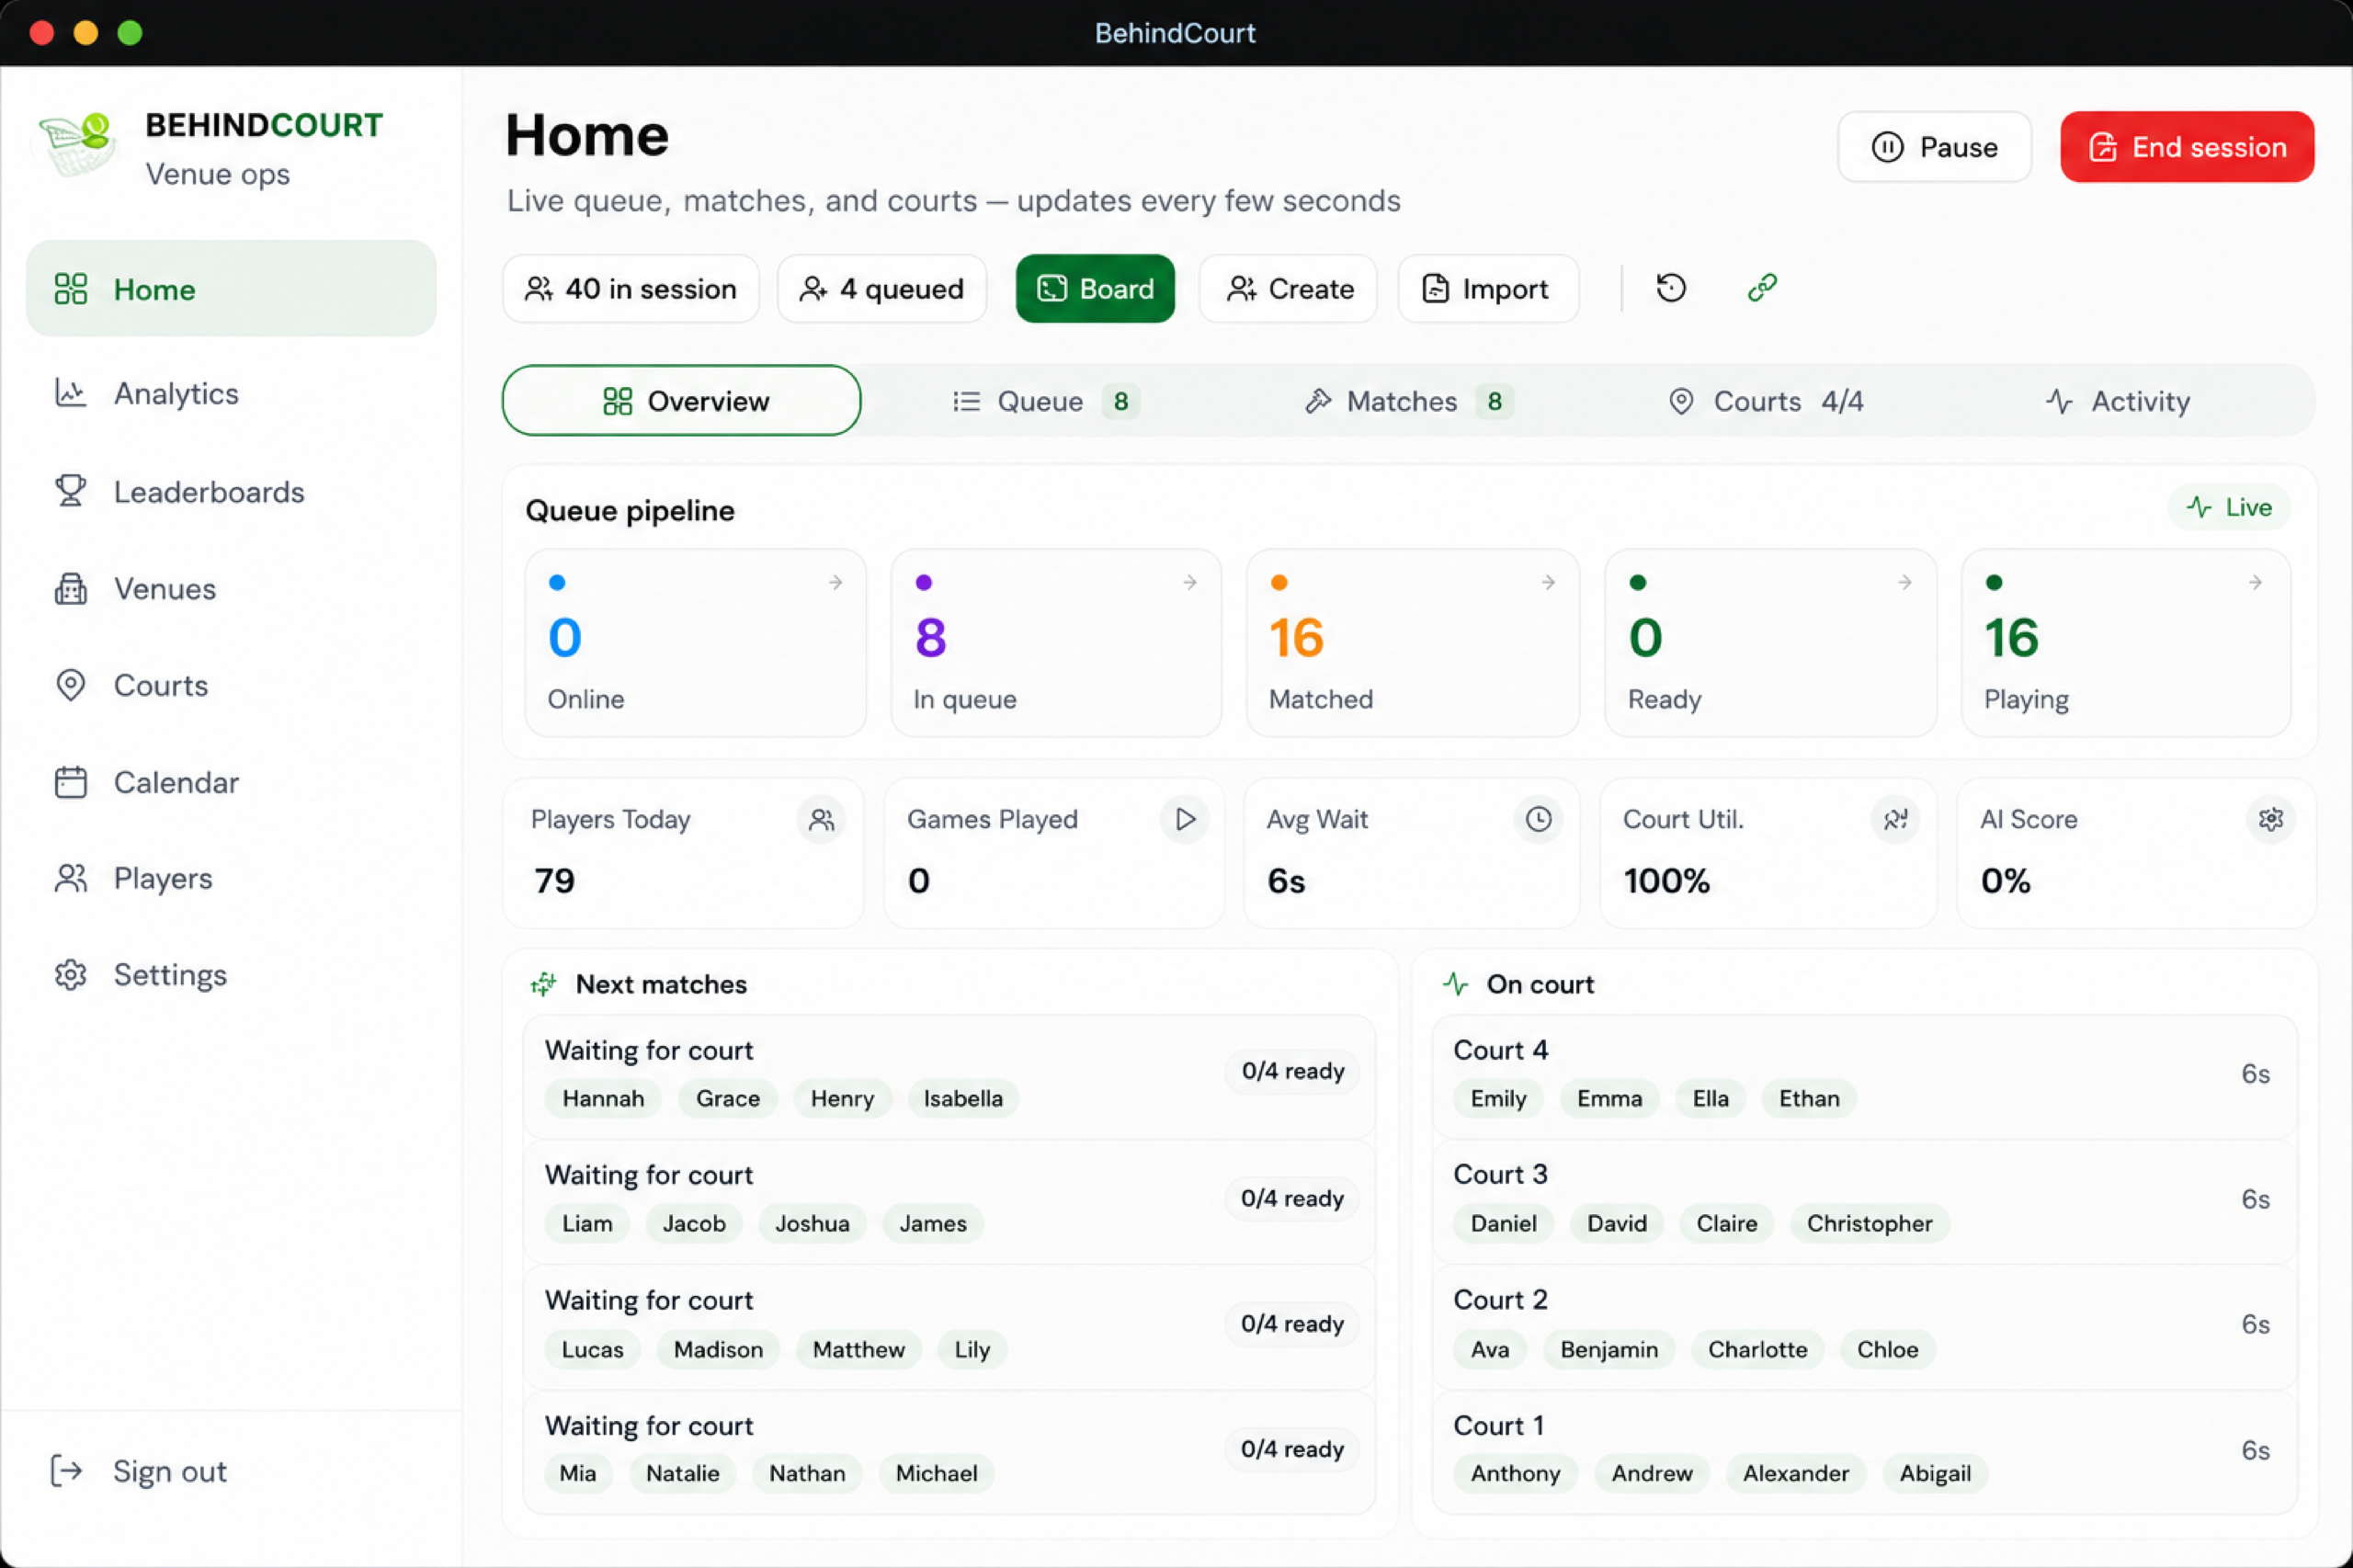2353x1568 pixels.
Task: Click the End session button
Action: click(2187, 147)
